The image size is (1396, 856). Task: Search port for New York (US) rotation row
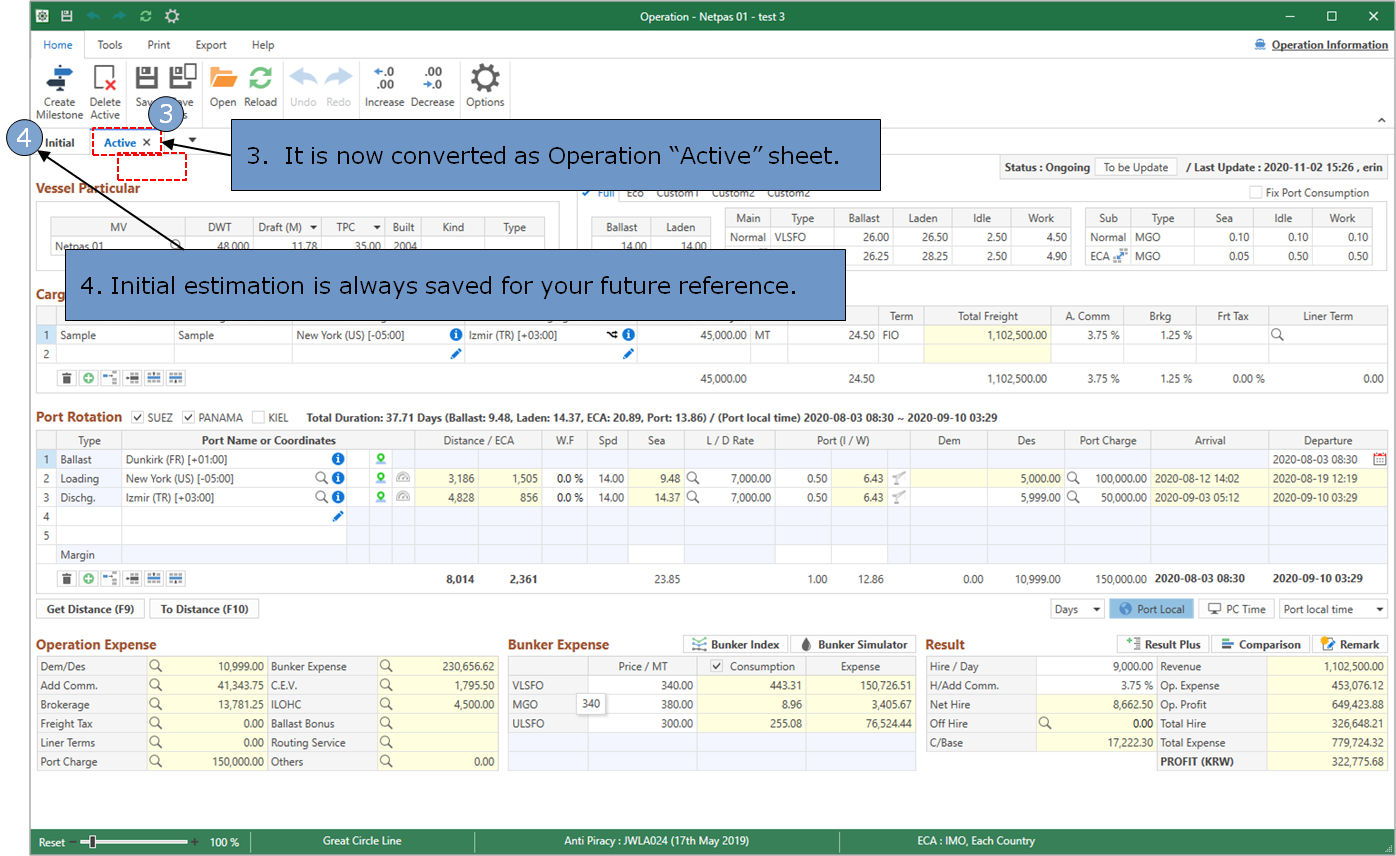321,478
